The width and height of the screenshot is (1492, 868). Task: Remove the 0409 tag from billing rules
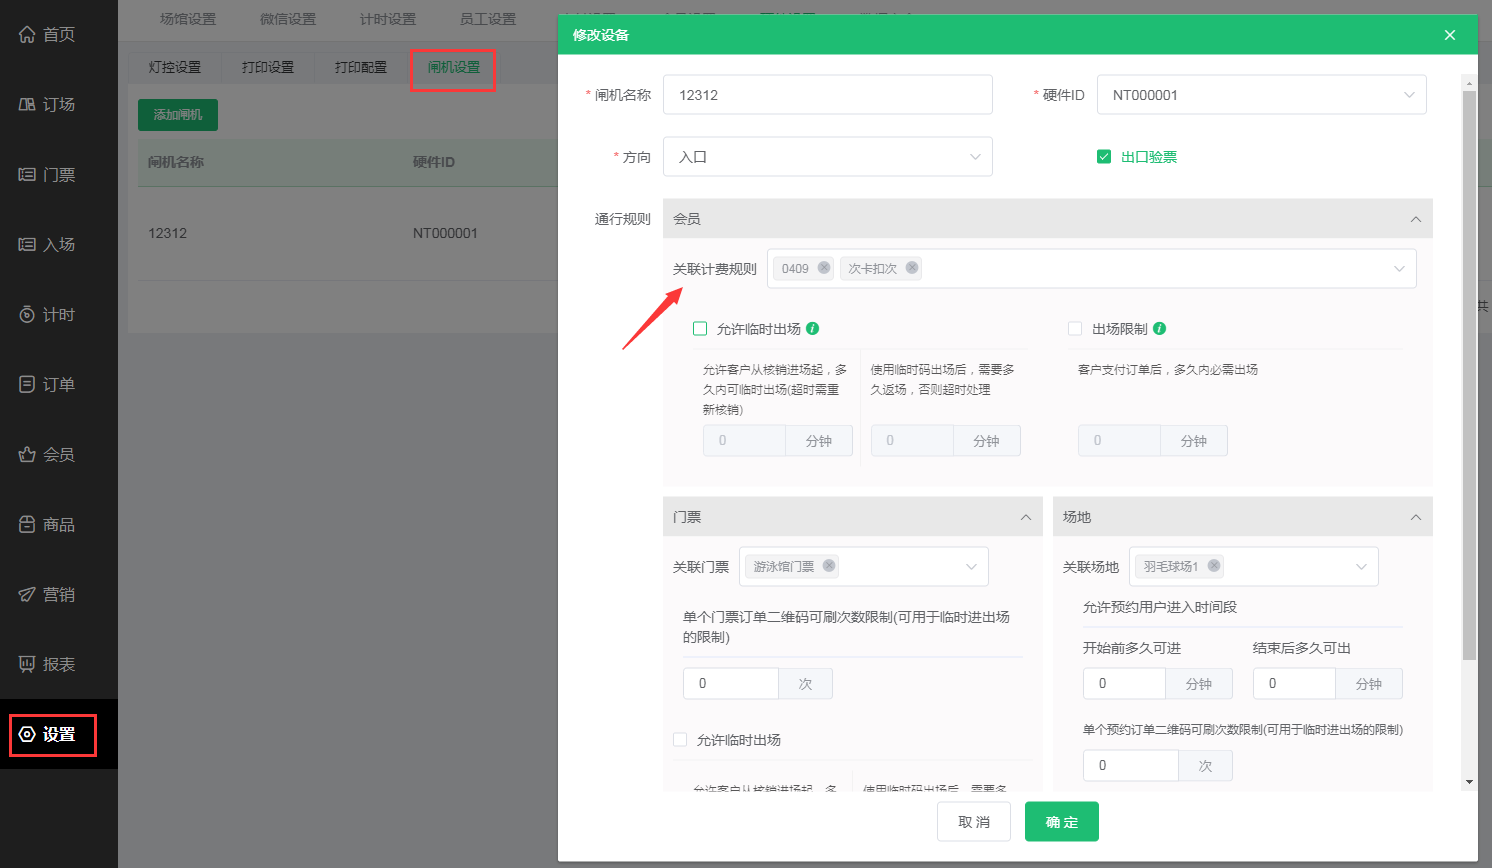824,268
